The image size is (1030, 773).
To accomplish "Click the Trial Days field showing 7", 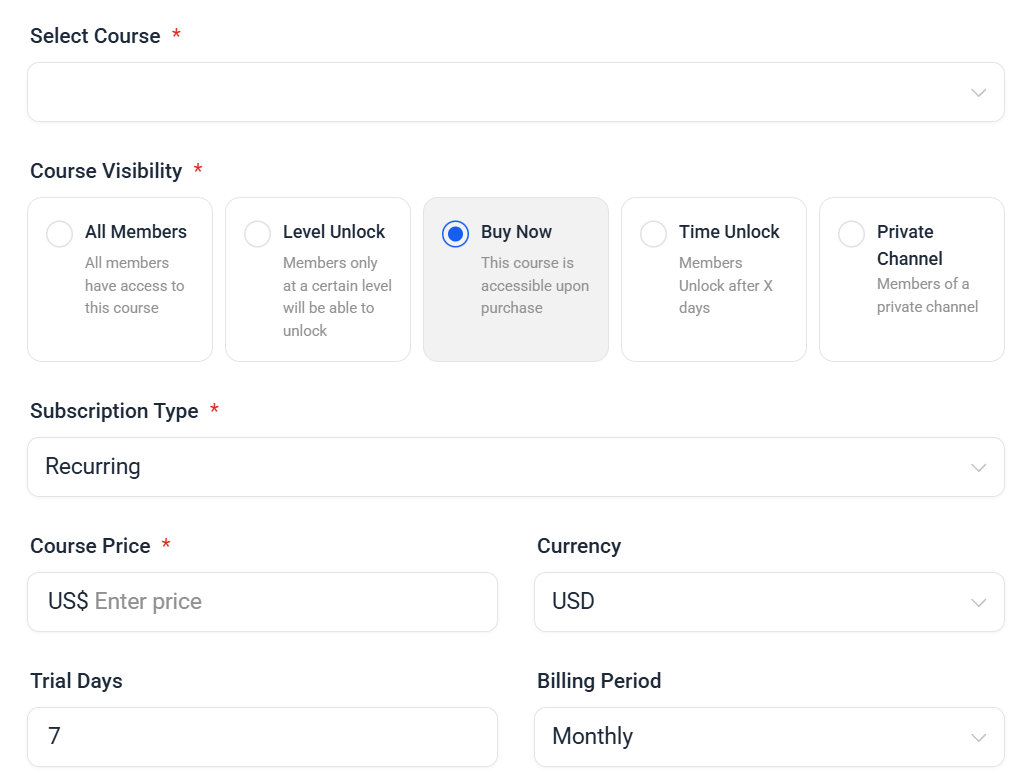I will tap(262, 737).
